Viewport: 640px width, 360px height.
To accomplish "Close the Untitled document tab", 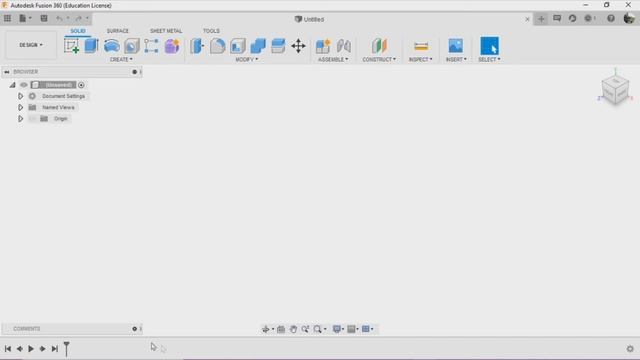I will tap(527, 19).
